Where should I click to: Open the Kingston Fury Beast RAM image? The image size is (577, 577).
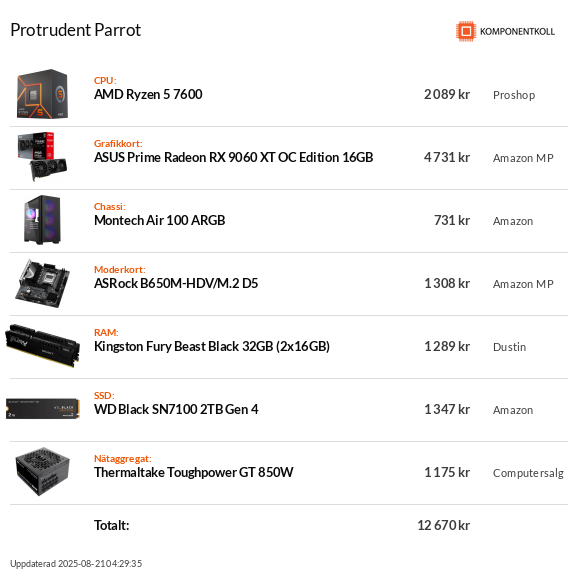pyautogui.click(x=42, y=346)
